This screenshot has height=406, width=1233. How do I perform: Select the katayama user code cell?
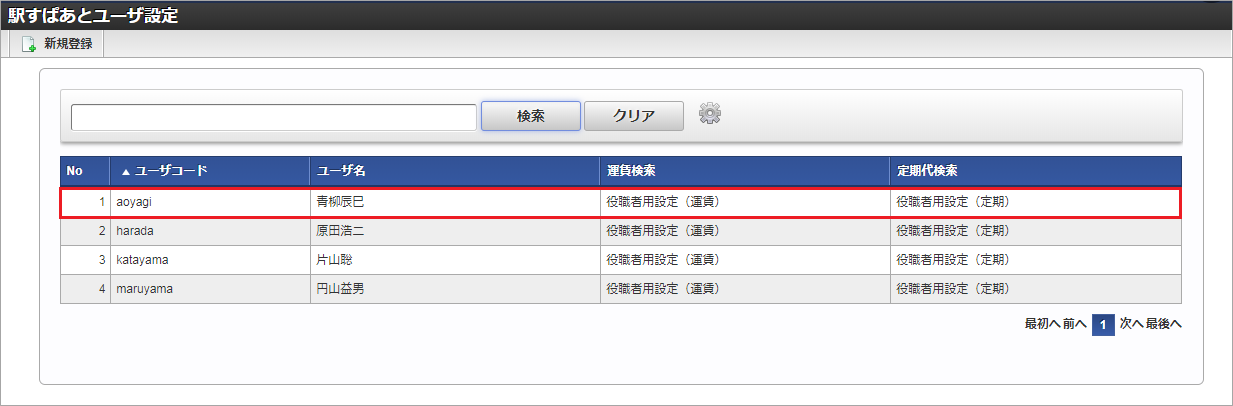point(210,260)
